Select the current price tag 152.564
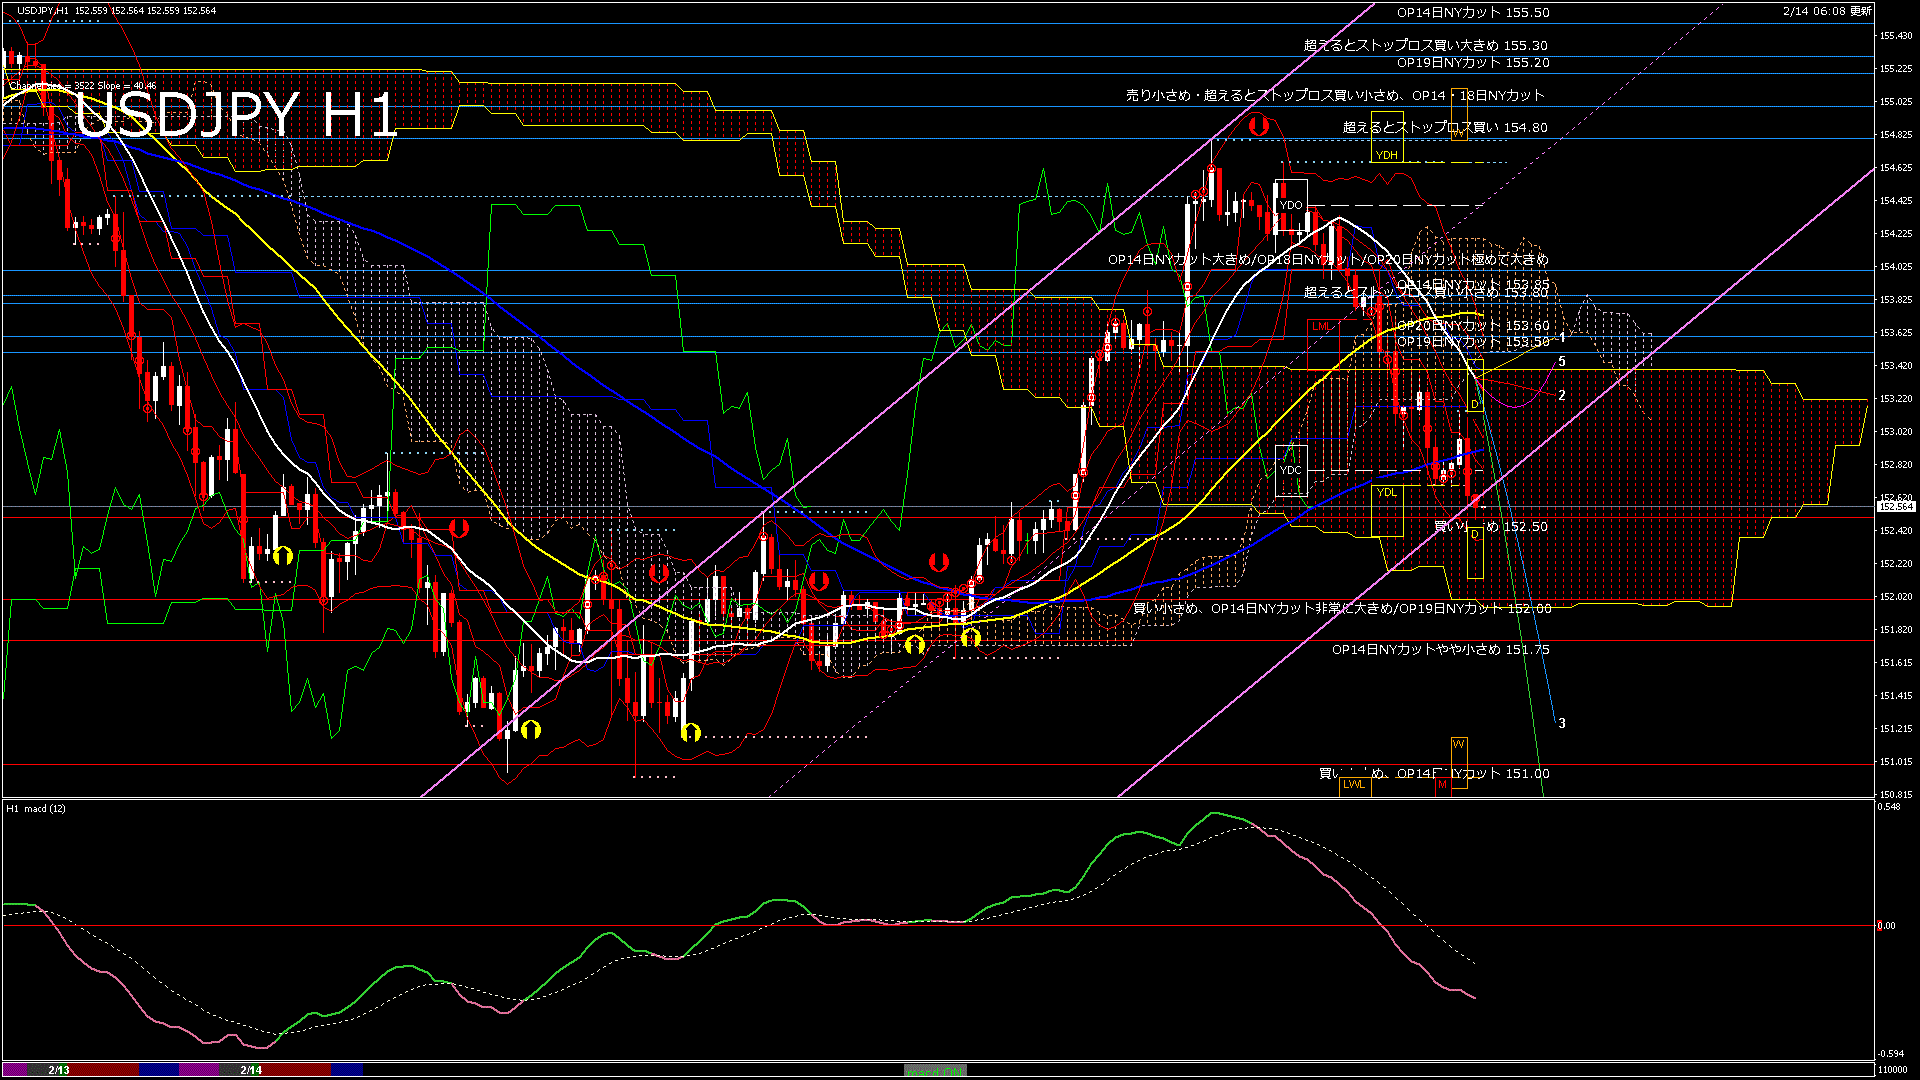 (x=1895, y=507)
